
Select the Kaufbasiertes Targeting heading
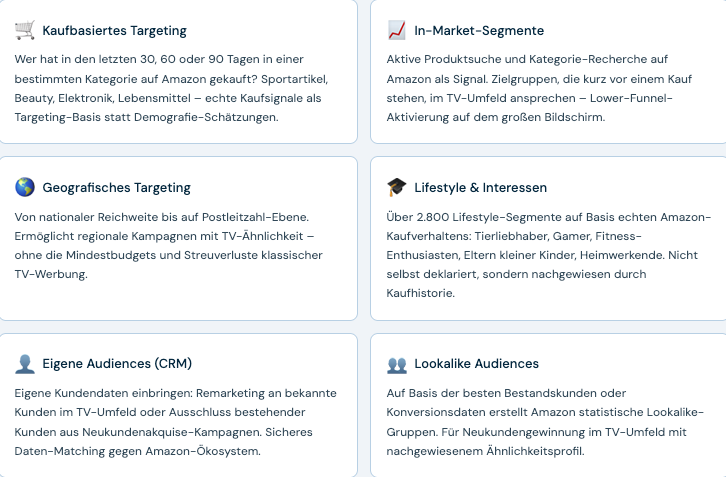tap(114, 31)
